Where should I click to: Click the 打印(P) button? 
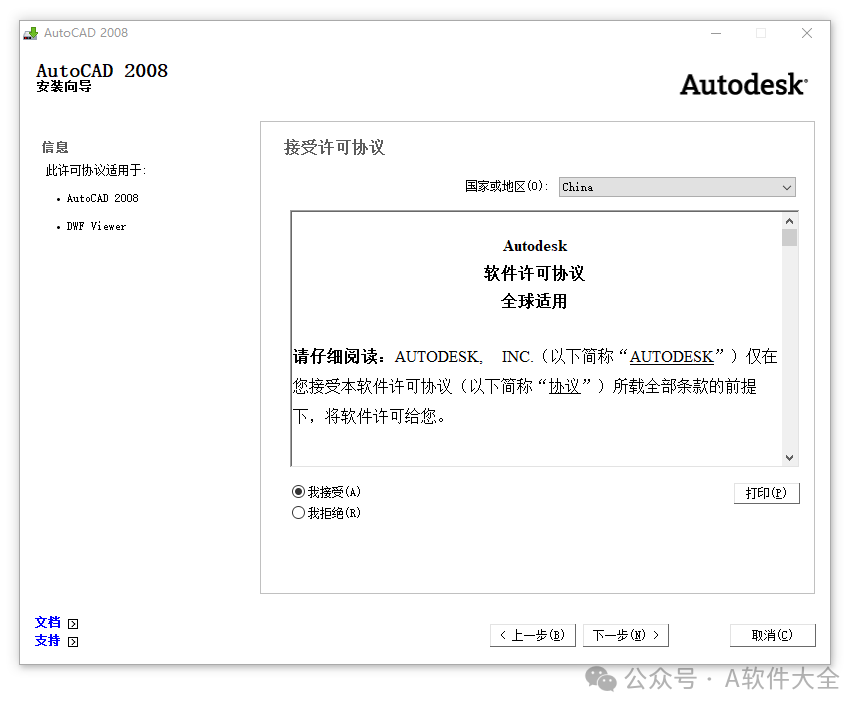(x=766, y=492)
